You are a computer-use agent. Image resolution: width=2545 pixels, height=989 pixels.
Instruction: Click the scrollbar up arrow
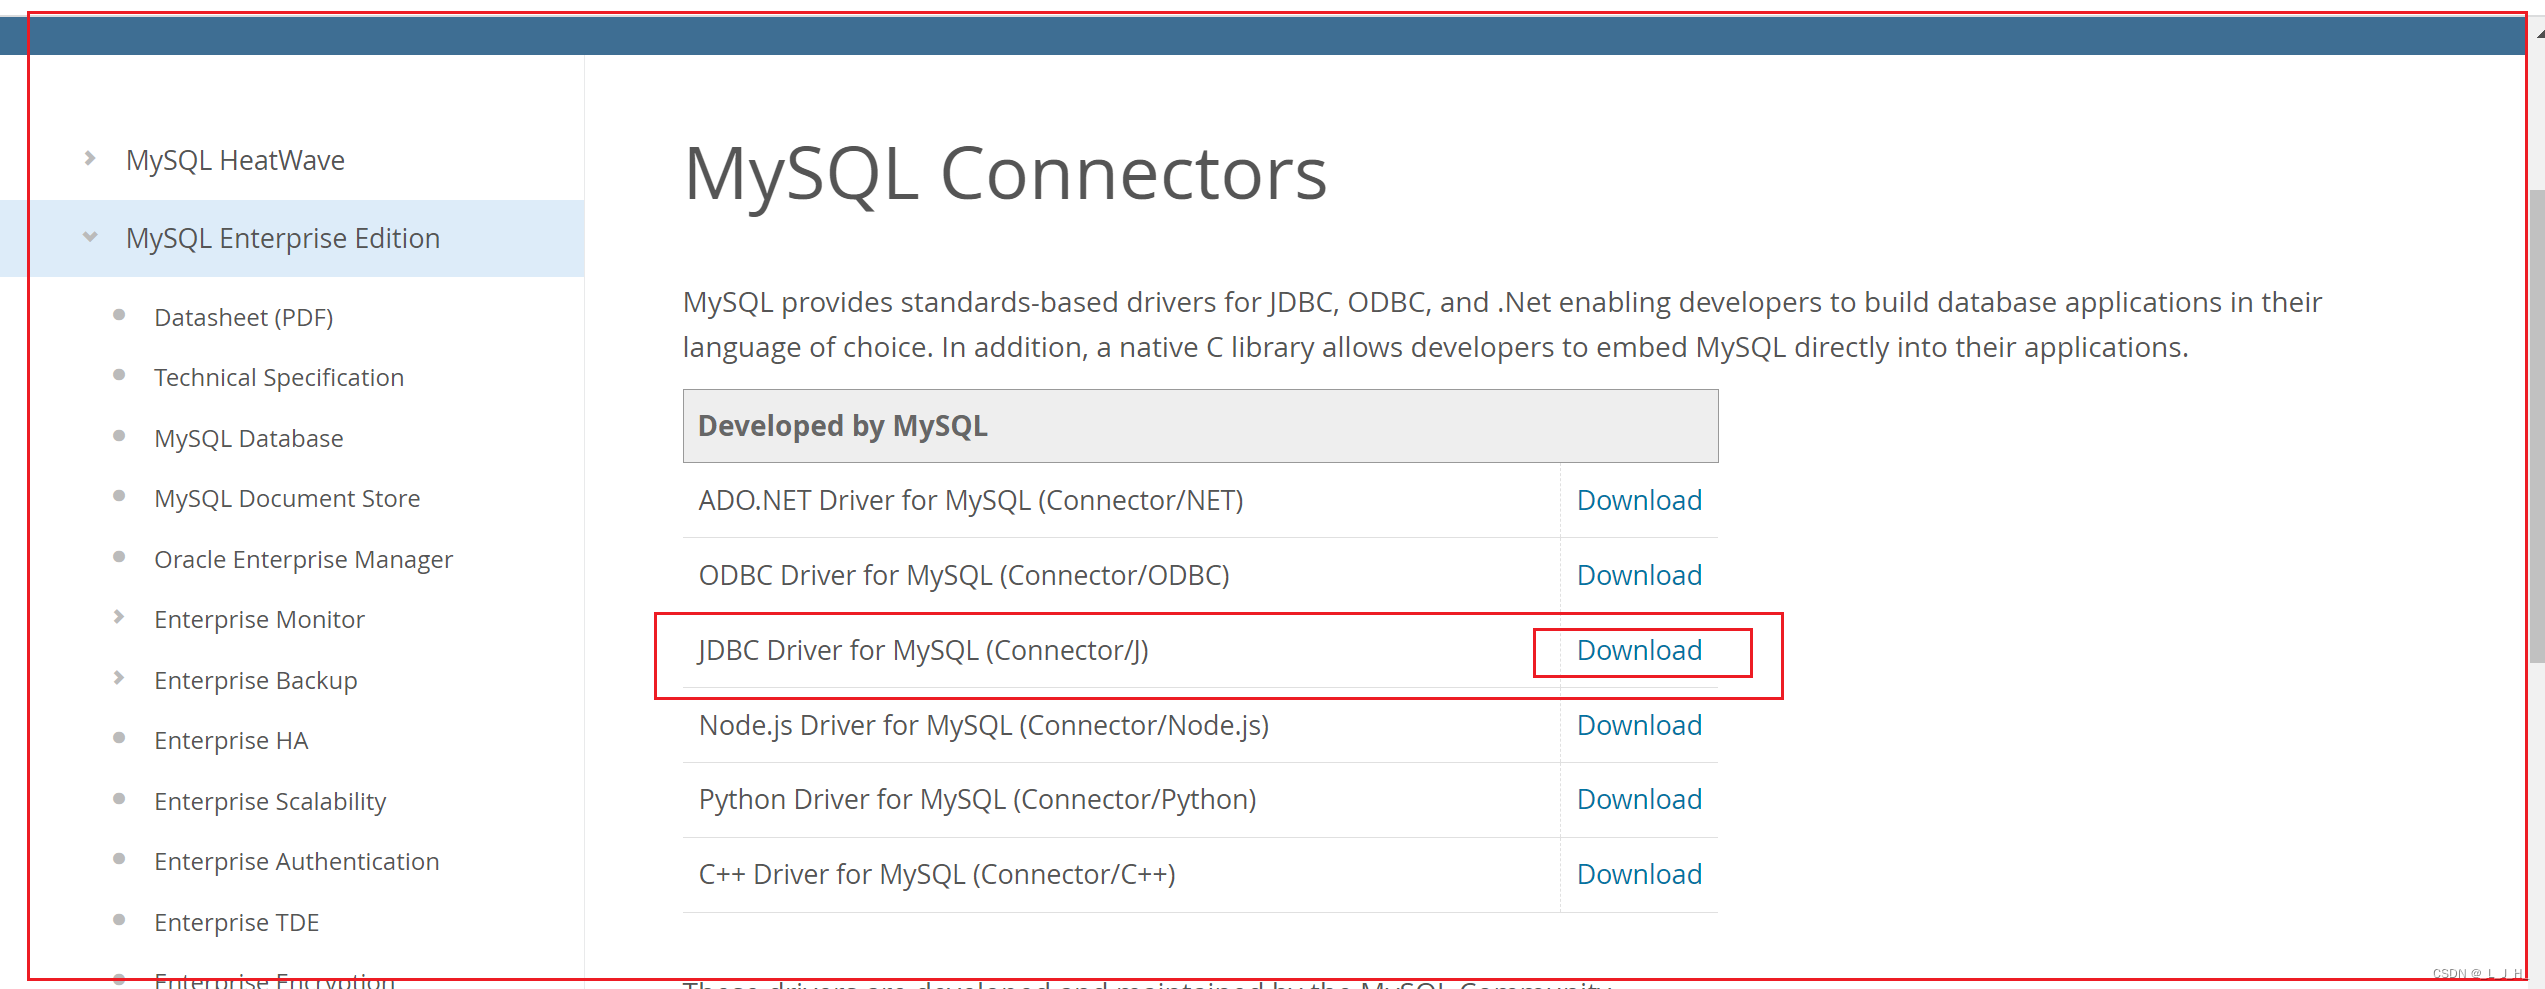[2538, 33]
